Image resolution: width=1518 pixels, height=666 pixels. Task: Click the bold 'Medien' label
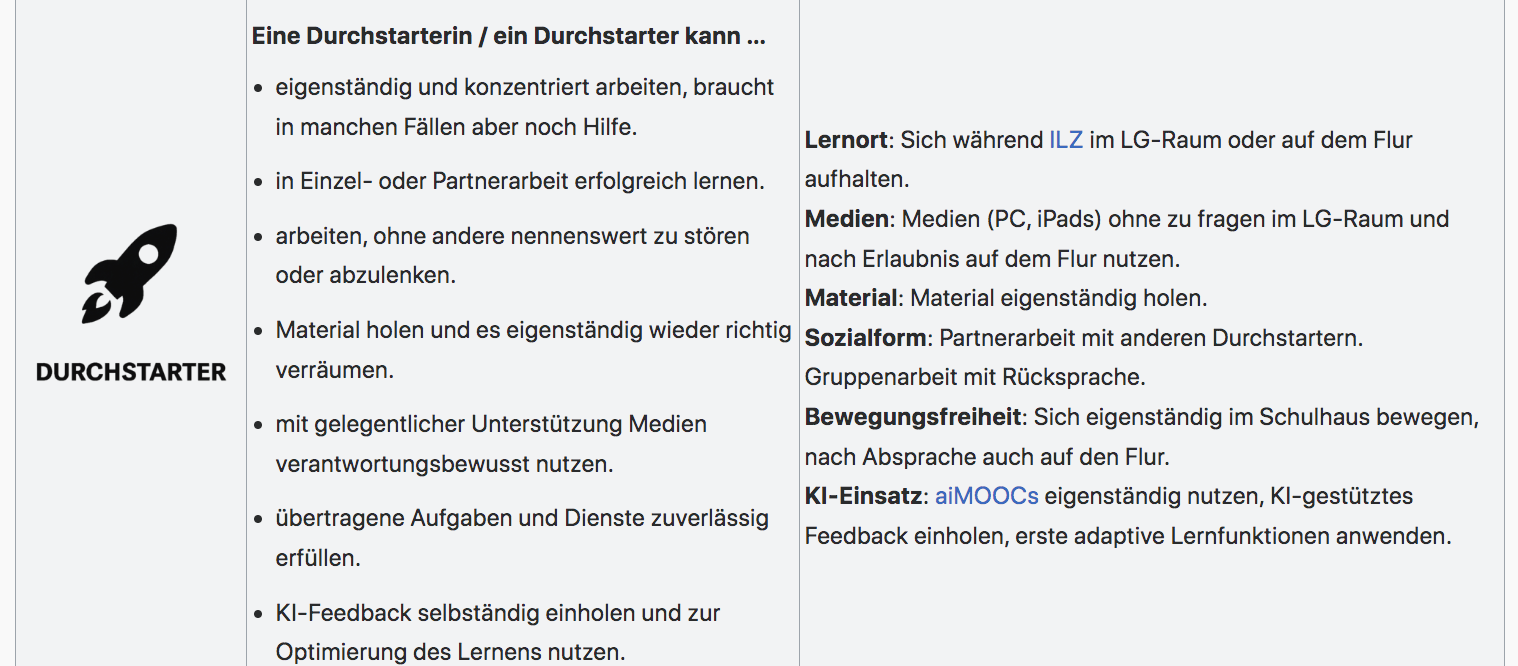847,219
